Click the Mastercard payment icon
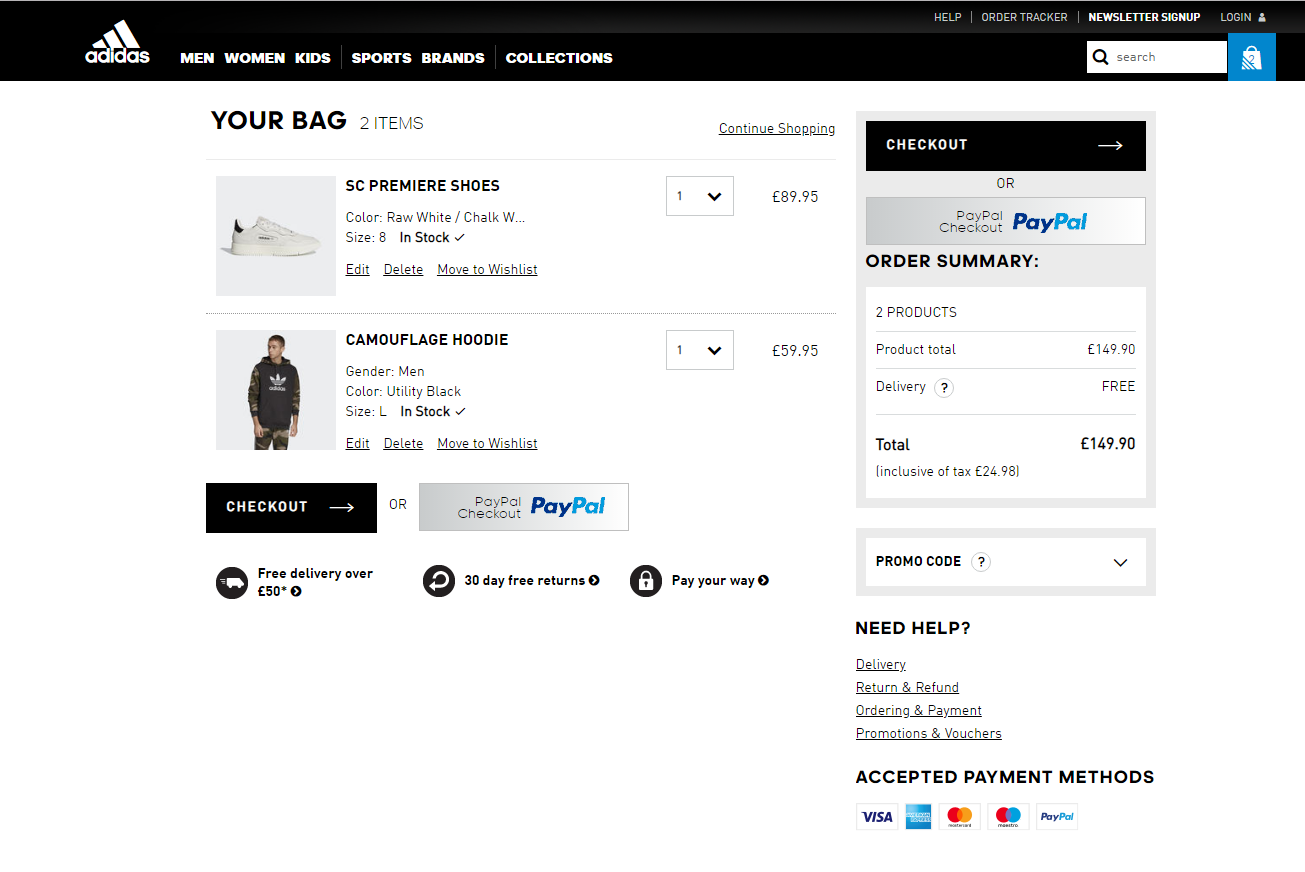This screenshot has height=872, width=1305. tap(960, 817)
